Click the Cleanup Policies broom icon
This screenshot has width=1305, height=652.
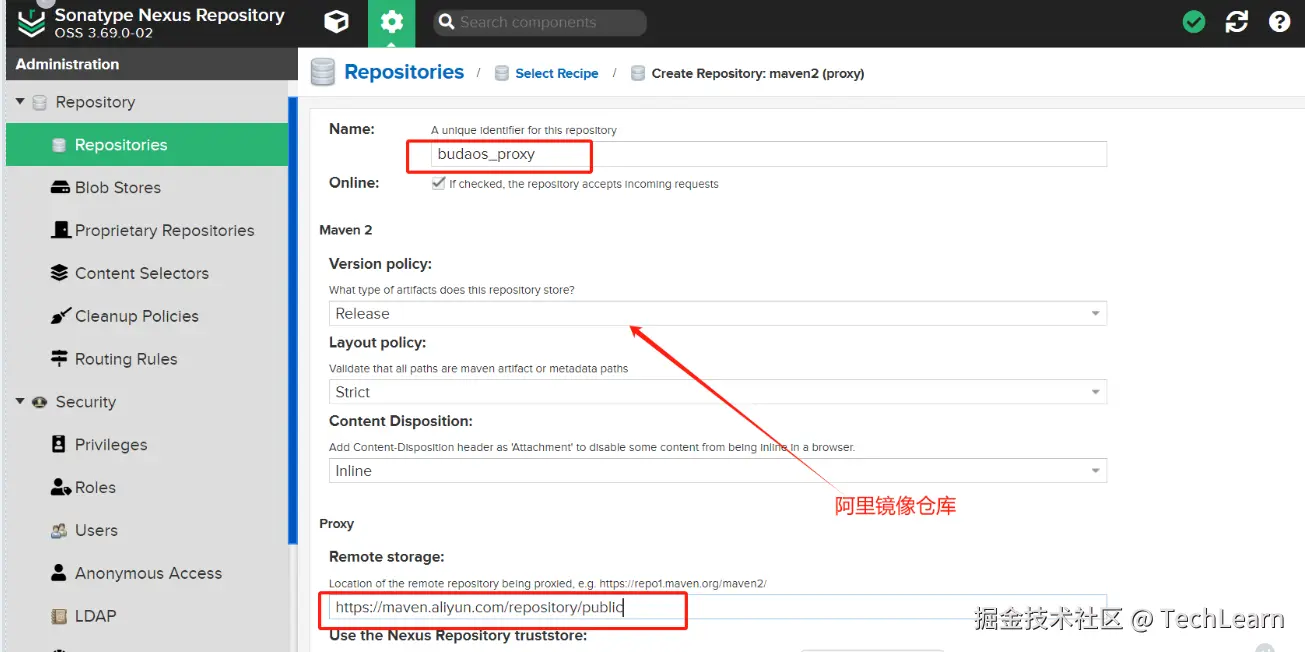[59, 316]
